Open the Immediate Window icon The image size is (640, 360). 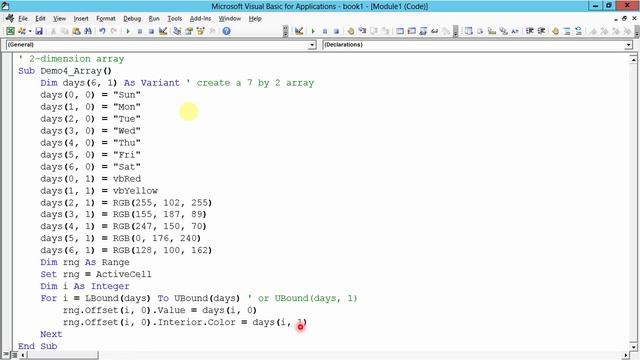[411, 31]
